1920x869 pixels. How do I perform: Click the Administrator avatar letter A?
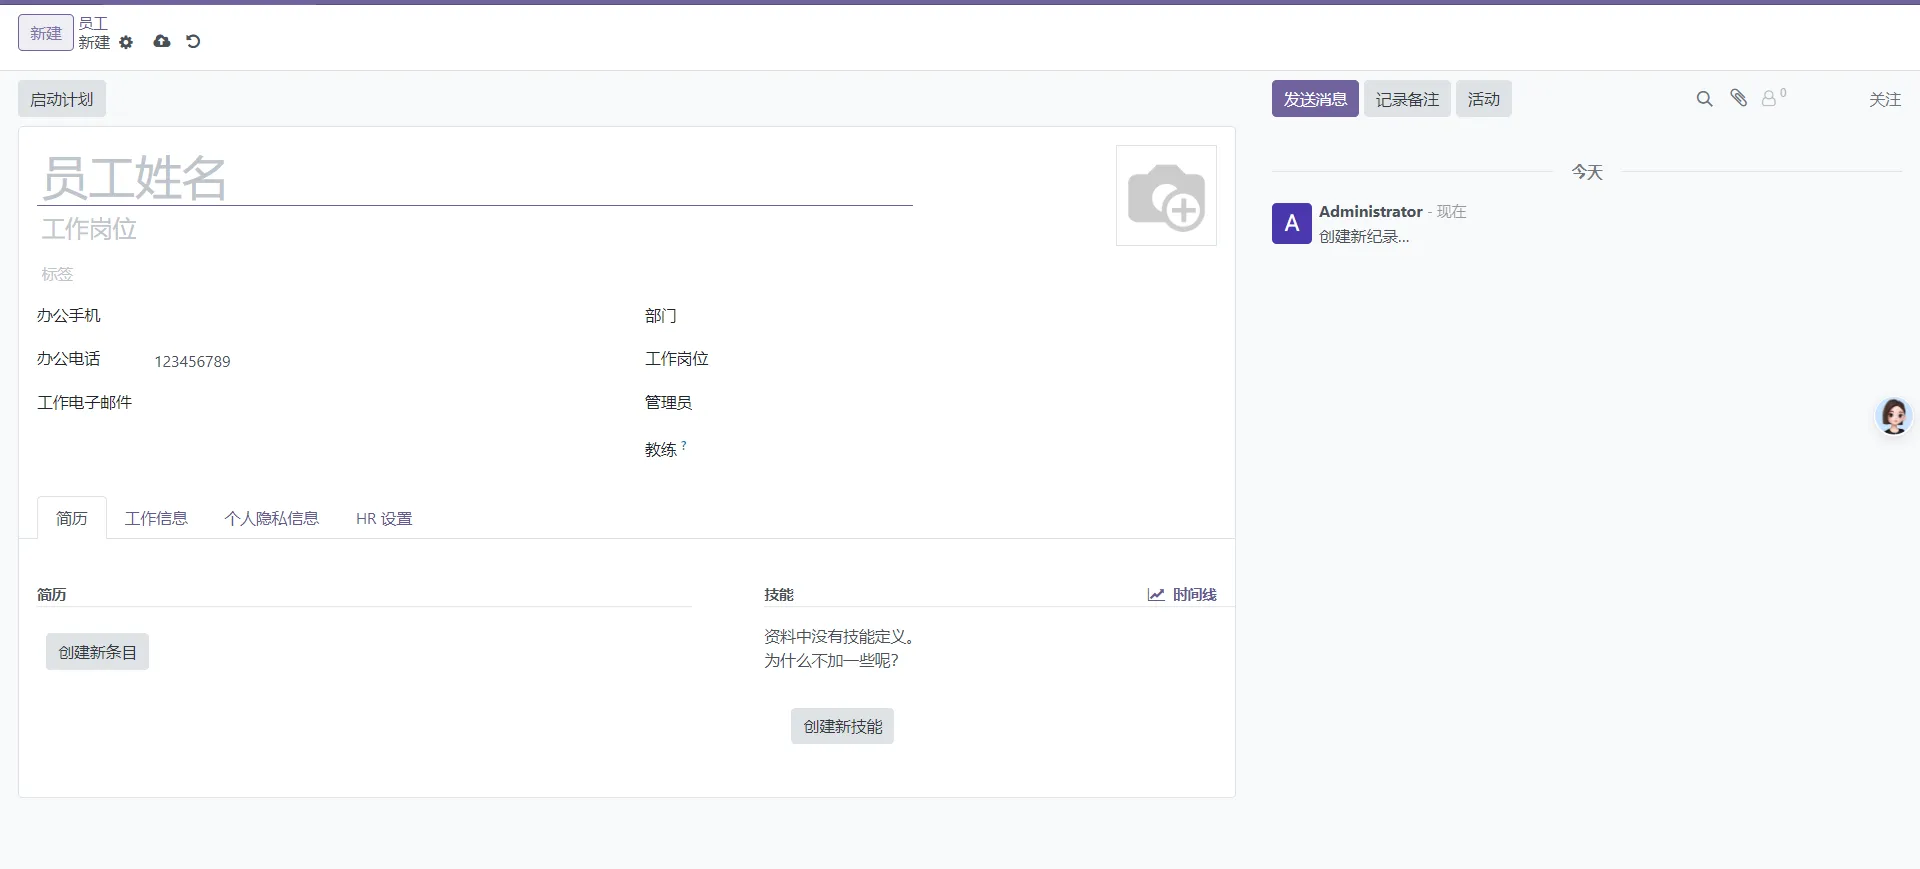tap(1292, 223)
